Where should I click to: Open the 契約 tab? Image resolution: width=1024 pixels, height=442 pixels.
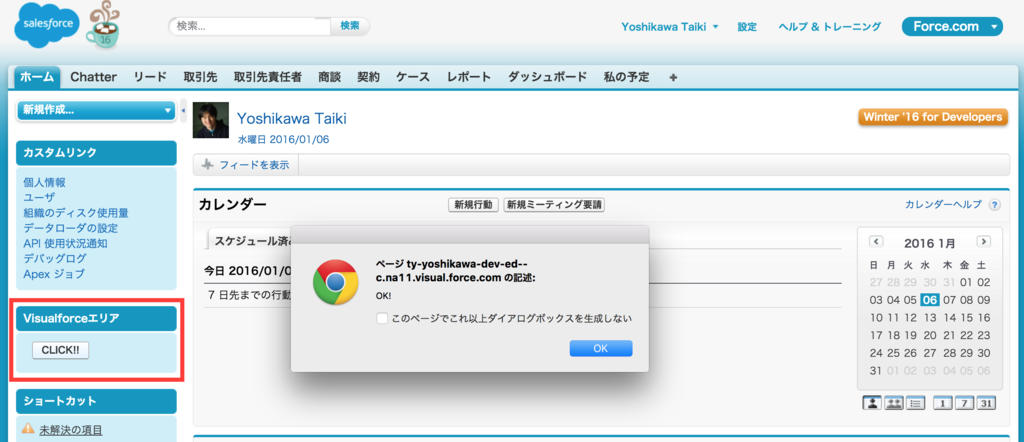point(368,77)
